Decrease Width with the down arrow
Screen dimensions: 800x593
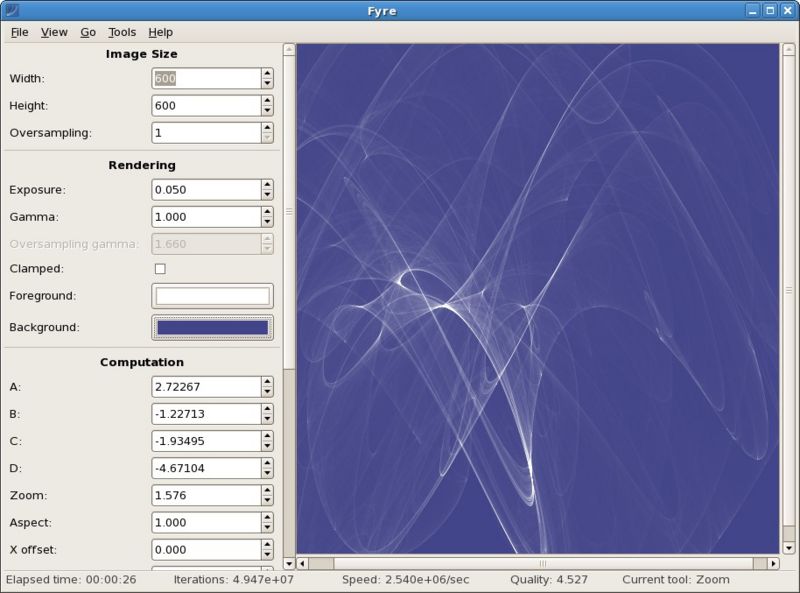(x=267, y=84)
